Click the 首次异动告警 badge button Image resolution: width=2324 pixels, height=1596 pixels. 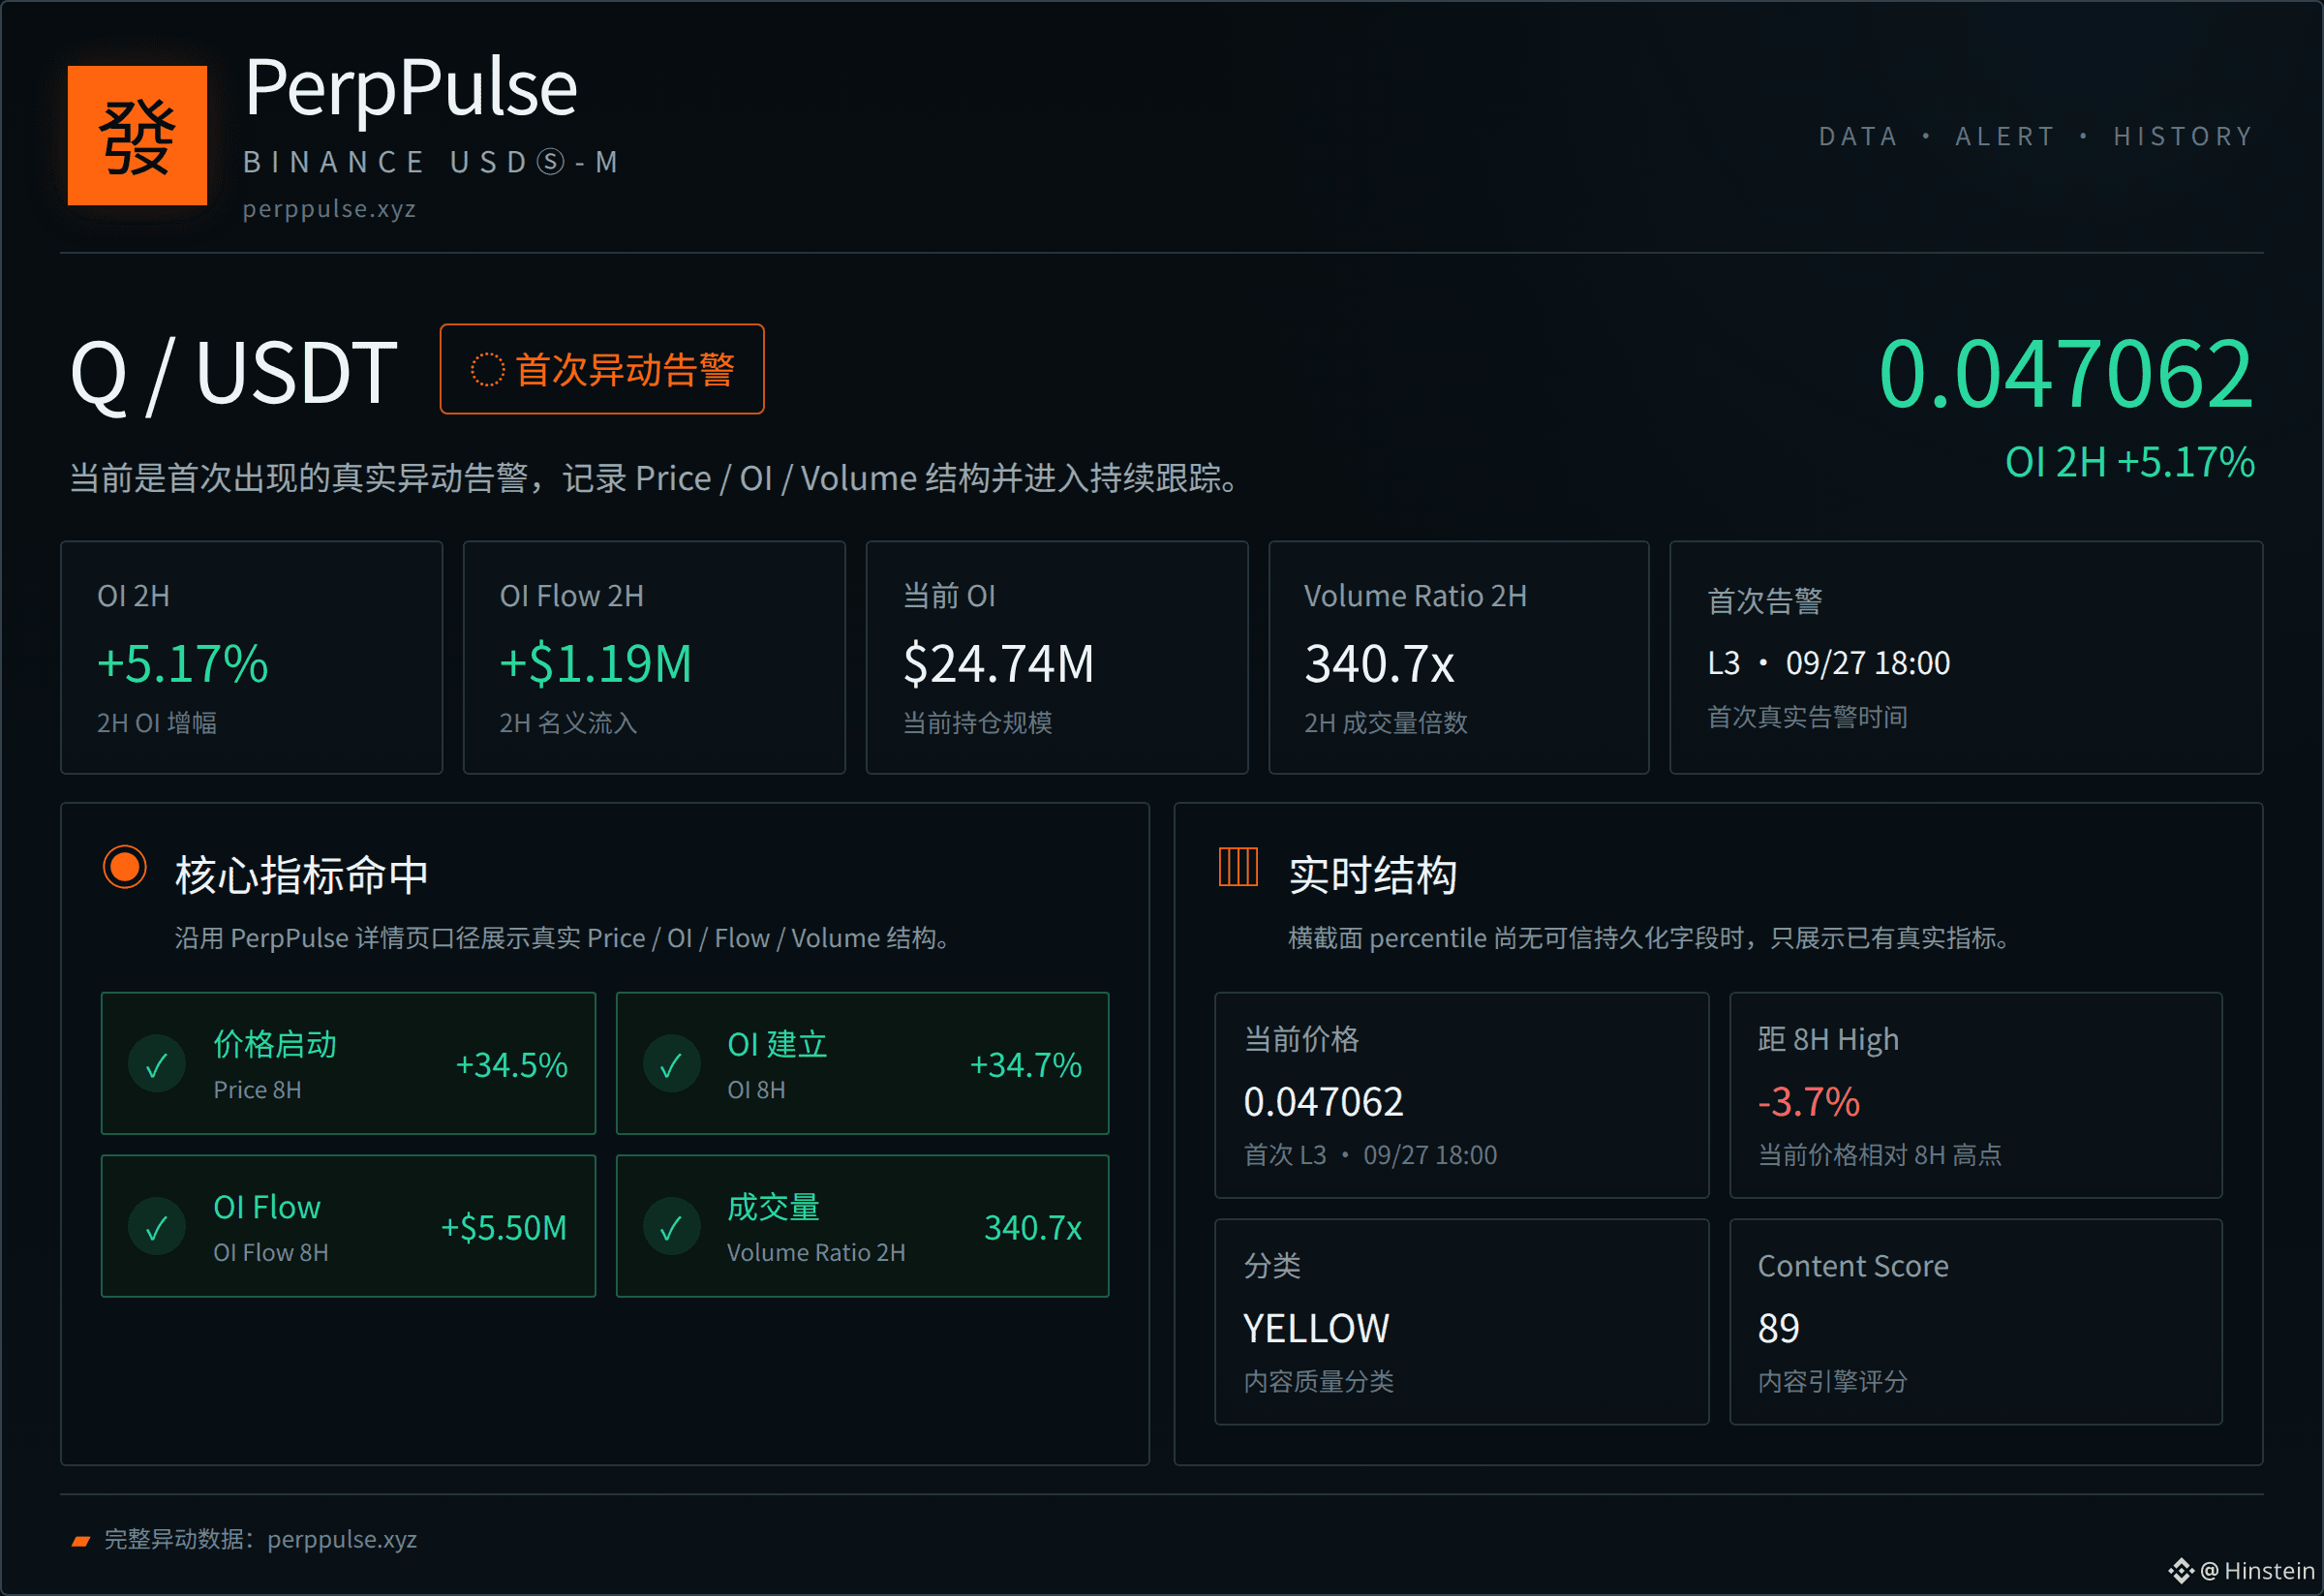(x=602, y=369)
